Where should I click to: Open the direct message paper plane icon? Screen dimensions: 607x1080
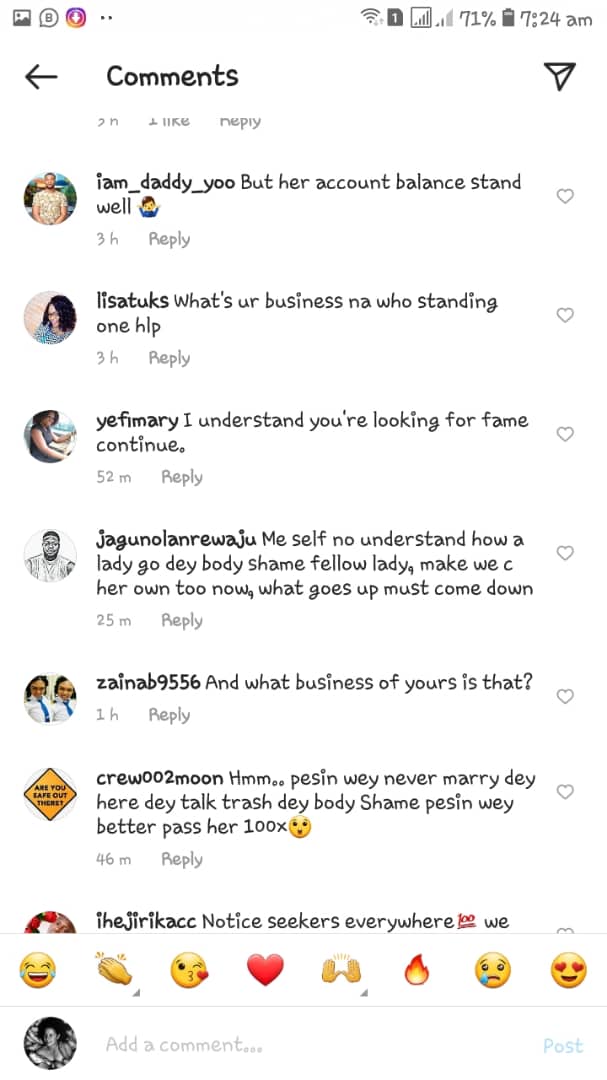(x=560, y=77)
